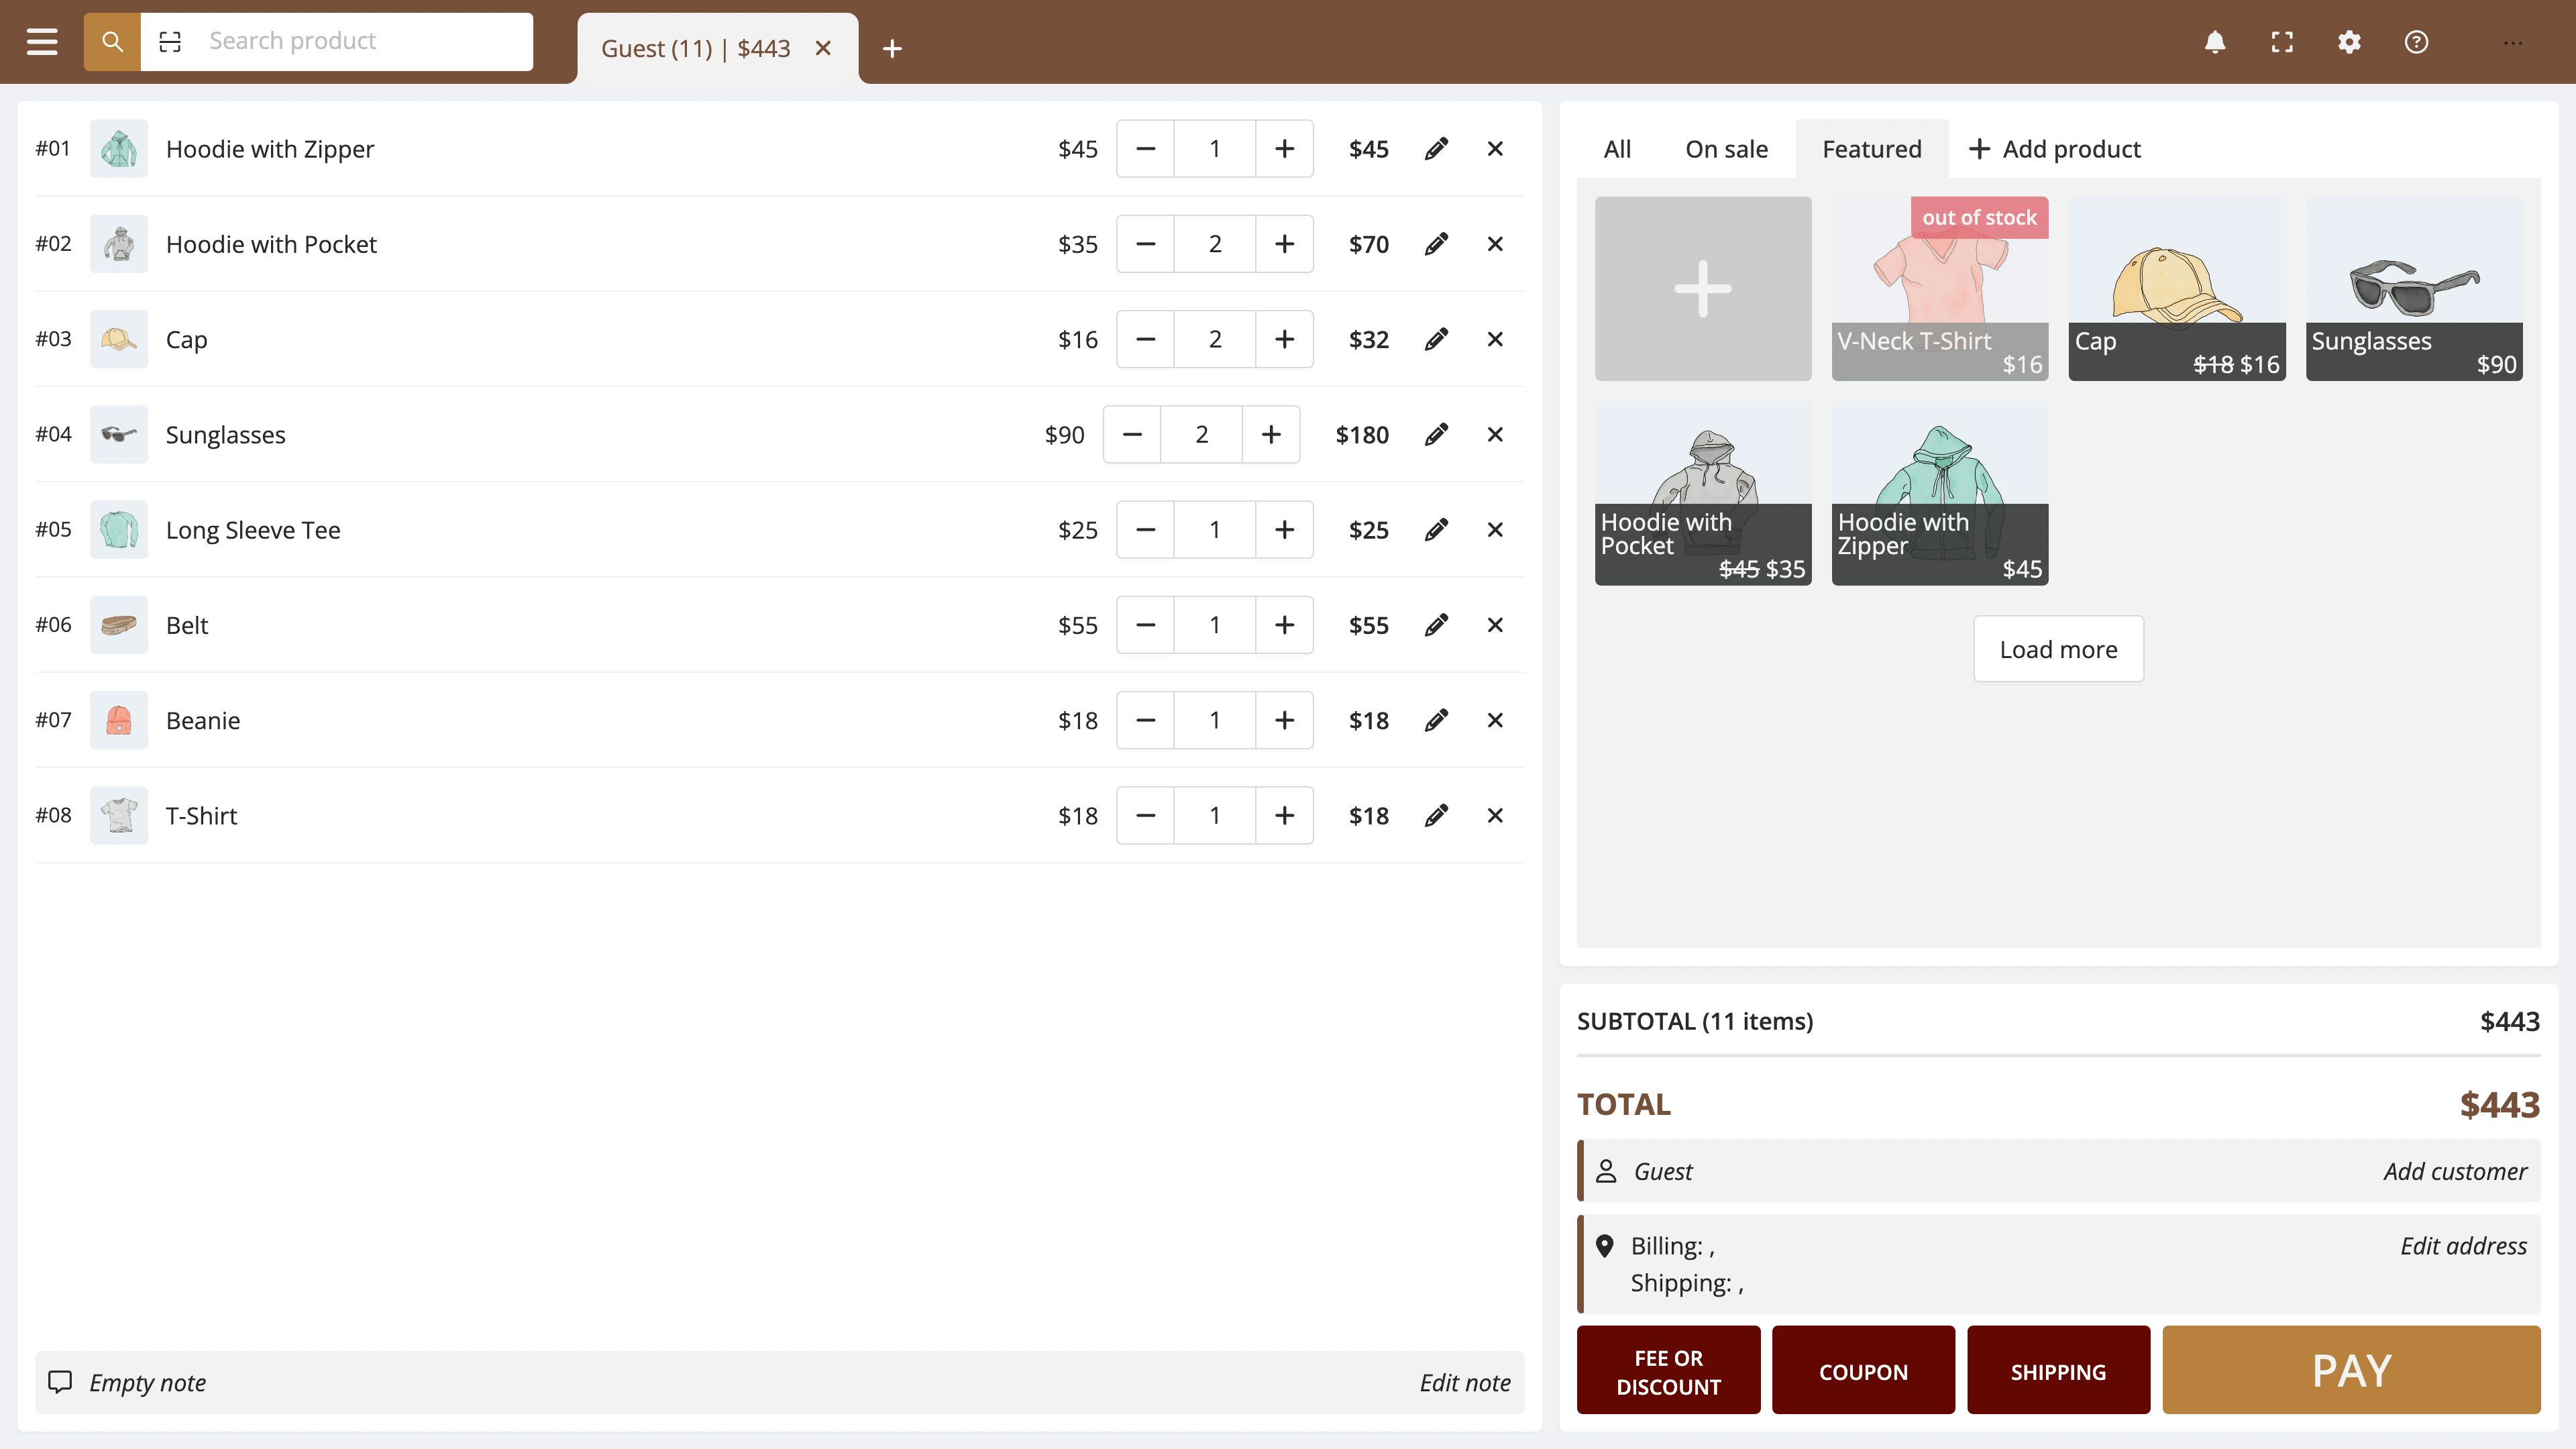The image size is (2576, 1449).
Task: Click the barcode scanner icon in the search box
Action: (x=170, y=42)
